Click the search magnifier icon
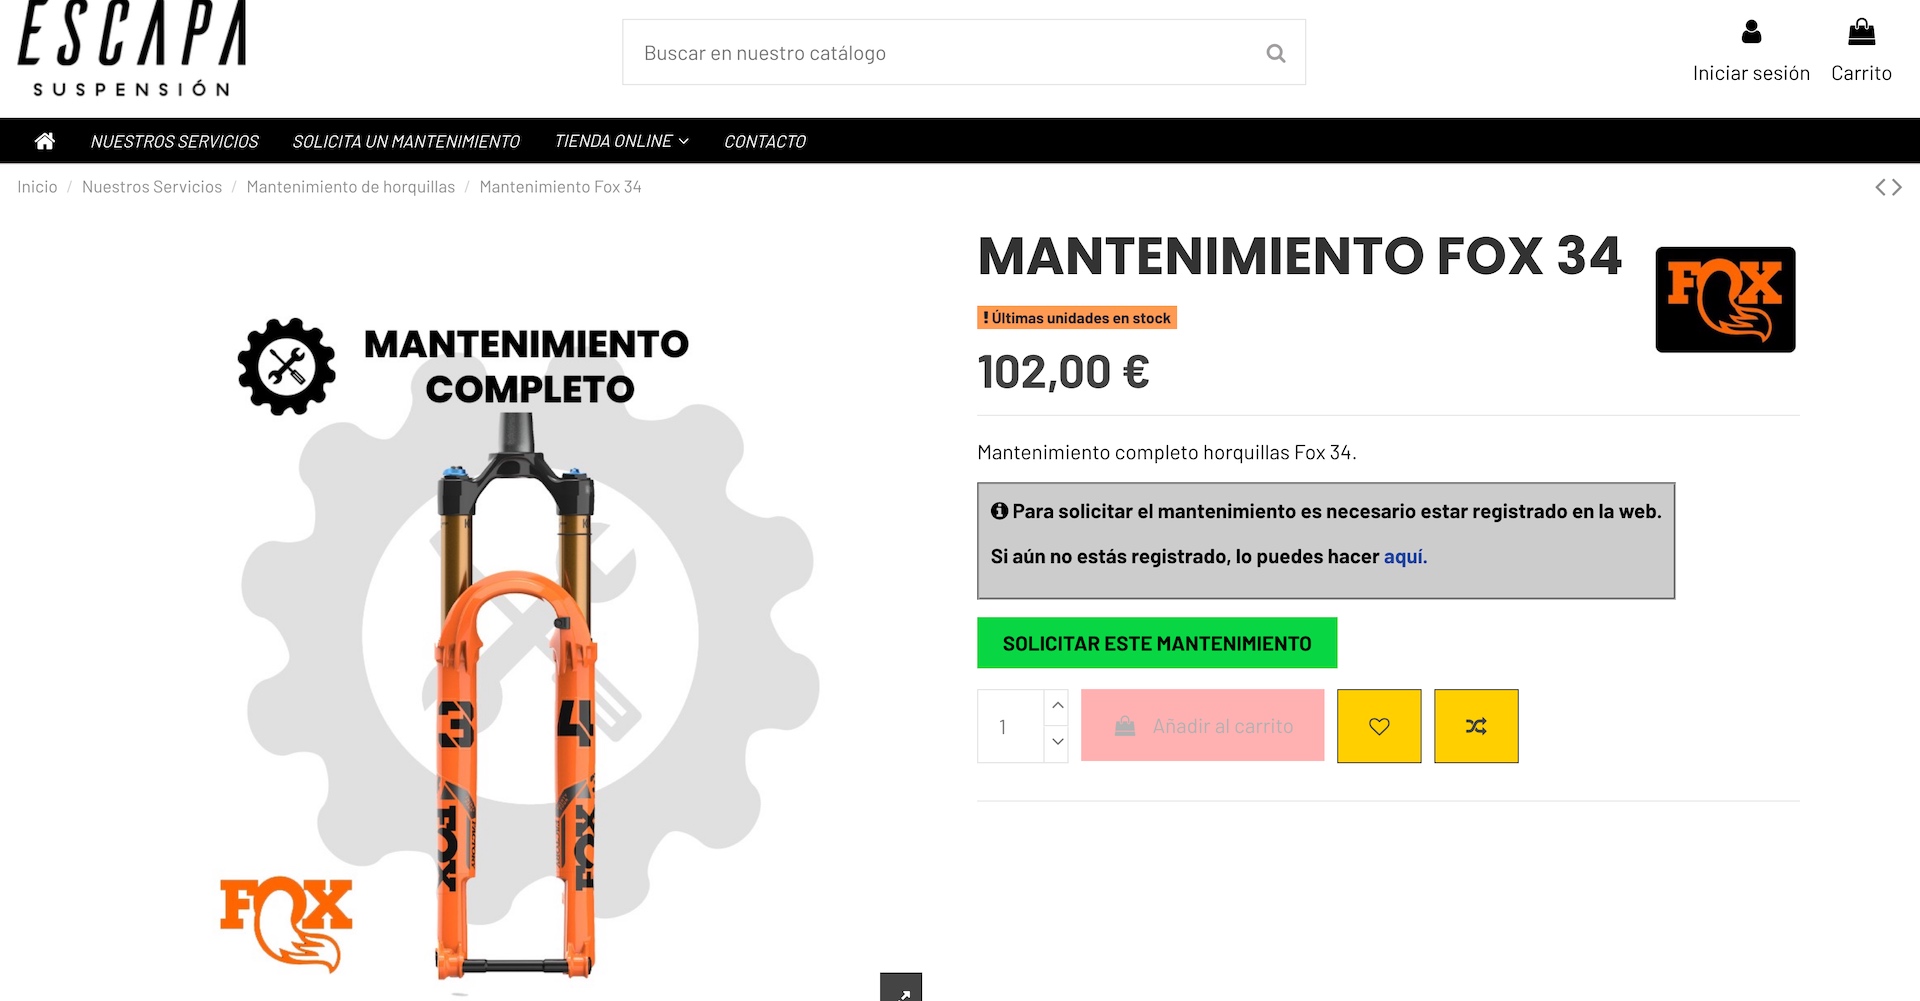 [1276, 53]
